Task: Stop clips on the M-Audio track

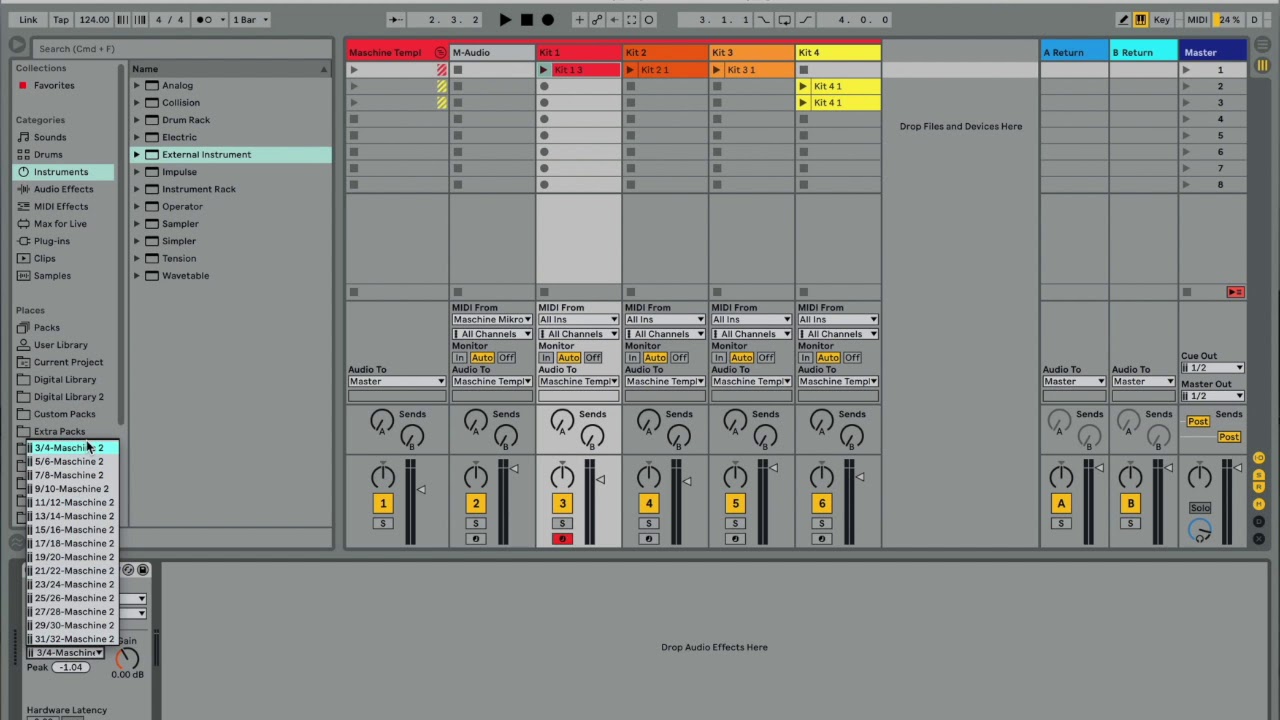Action: point(457,292)
